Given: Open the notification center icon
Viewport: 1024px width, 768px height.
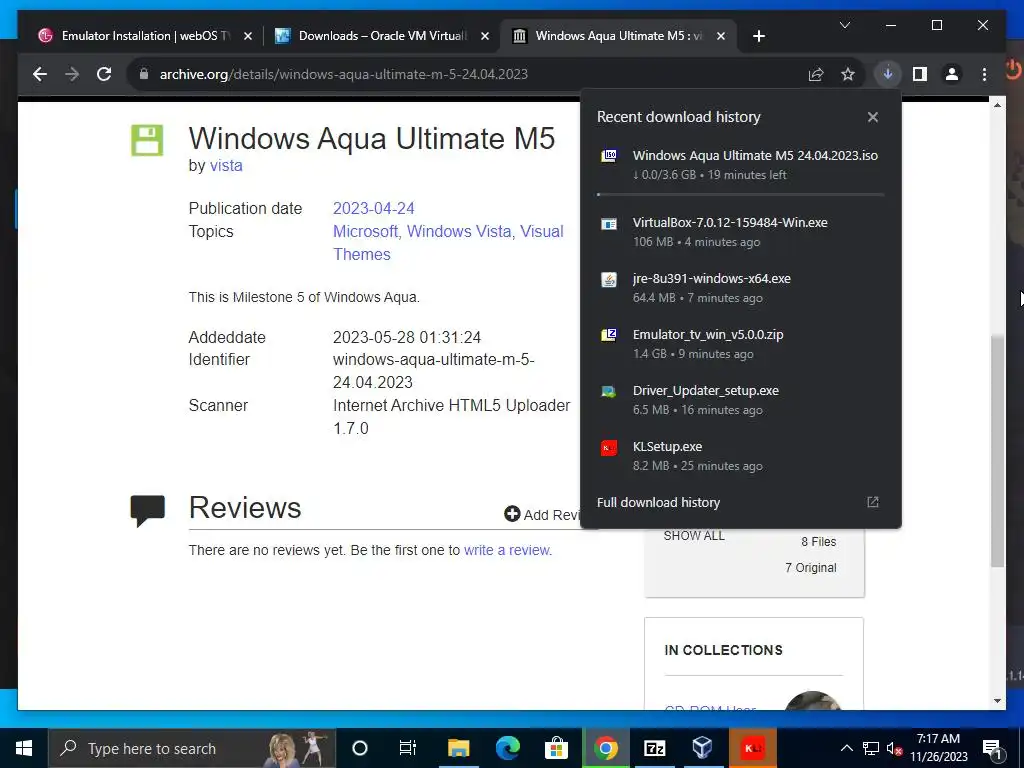Looking at the screenshot, I should click(x=992, y=748).
